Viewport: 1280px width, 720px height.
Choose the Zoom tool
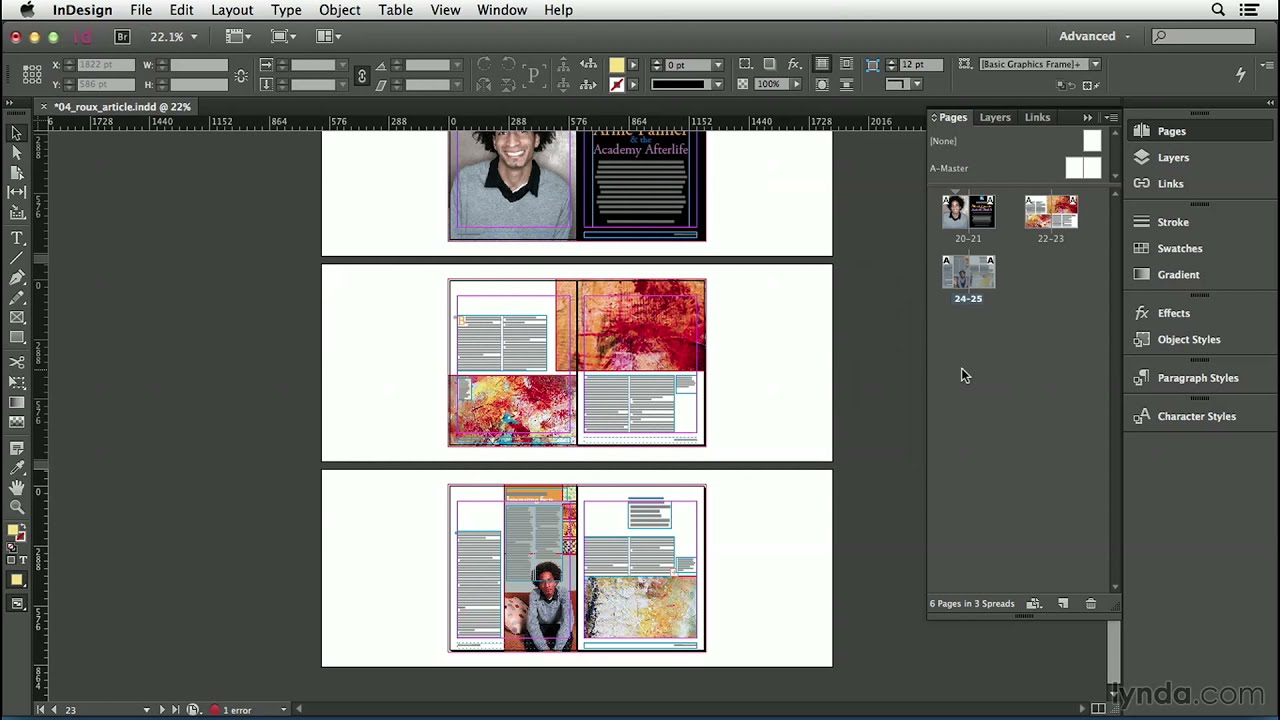coord(17,508)
